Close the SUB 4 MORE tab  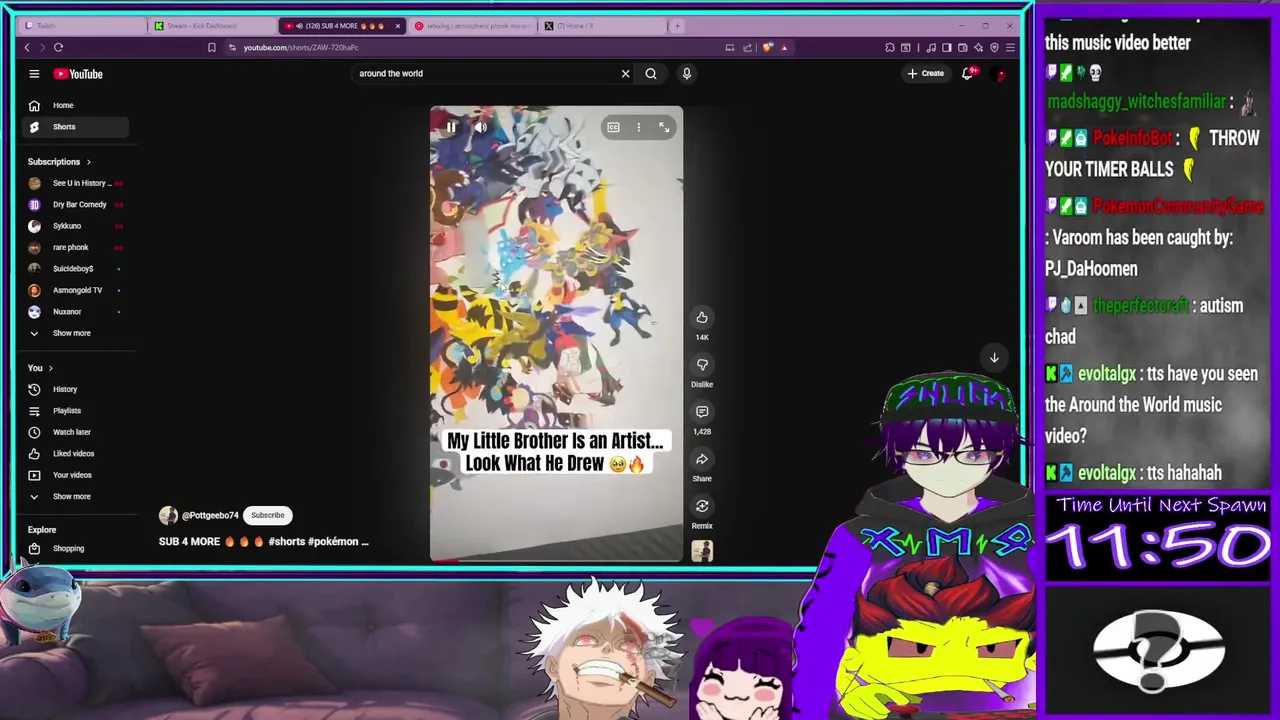(x=398, y=26)
